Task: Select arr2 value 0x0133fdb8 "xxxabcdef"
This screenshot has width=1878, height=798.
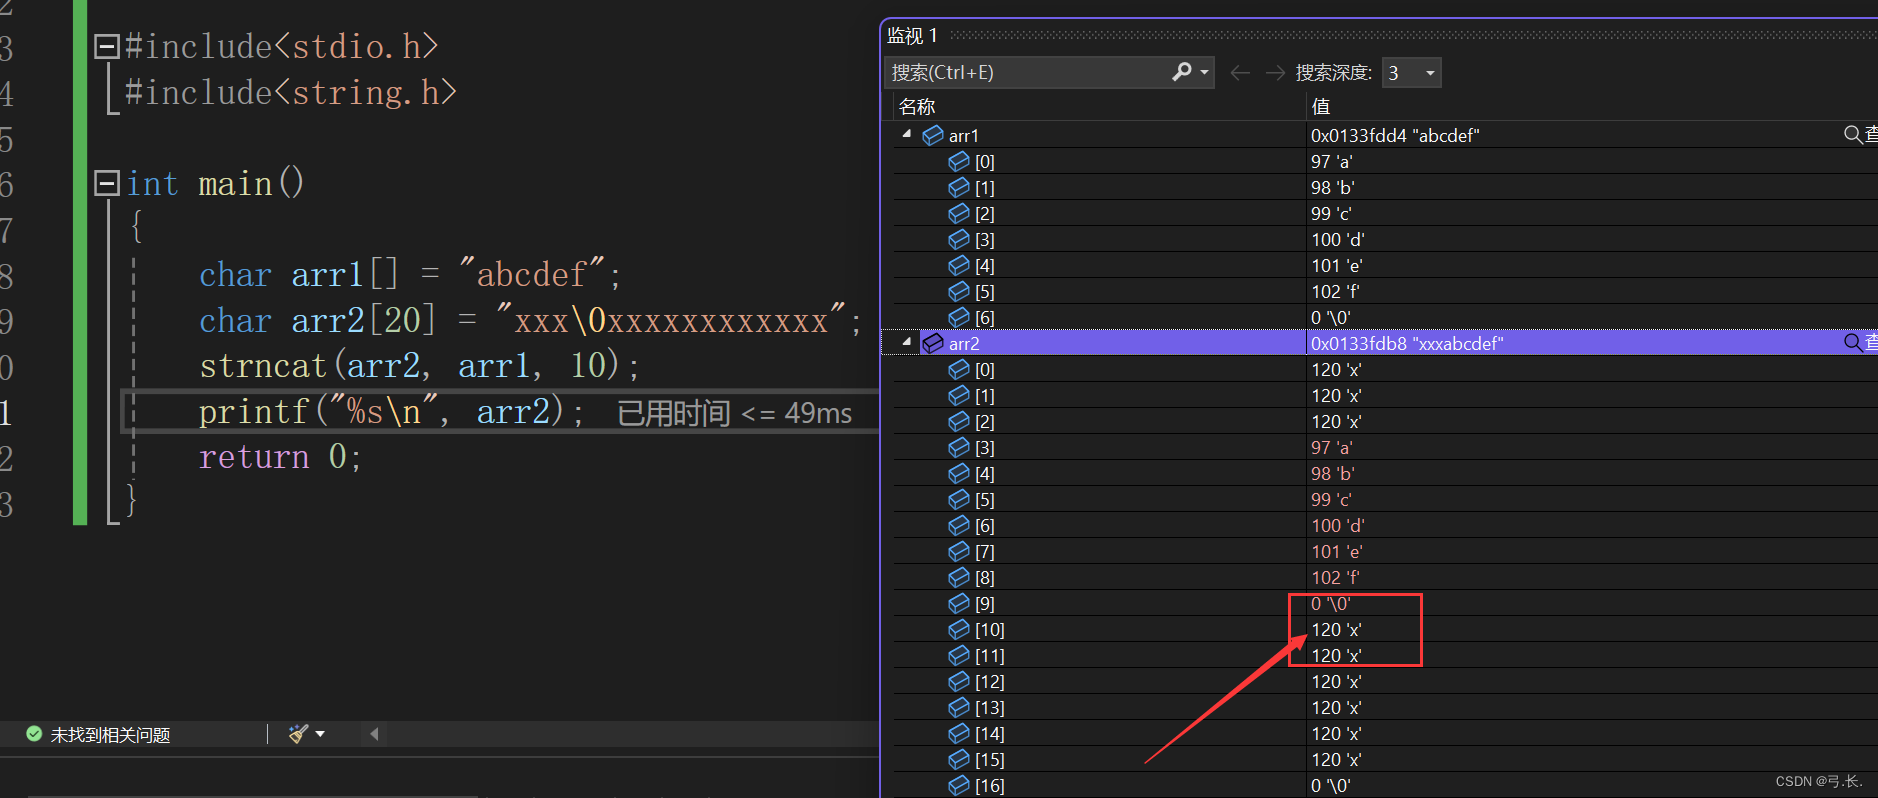Action: (1407, 343)
